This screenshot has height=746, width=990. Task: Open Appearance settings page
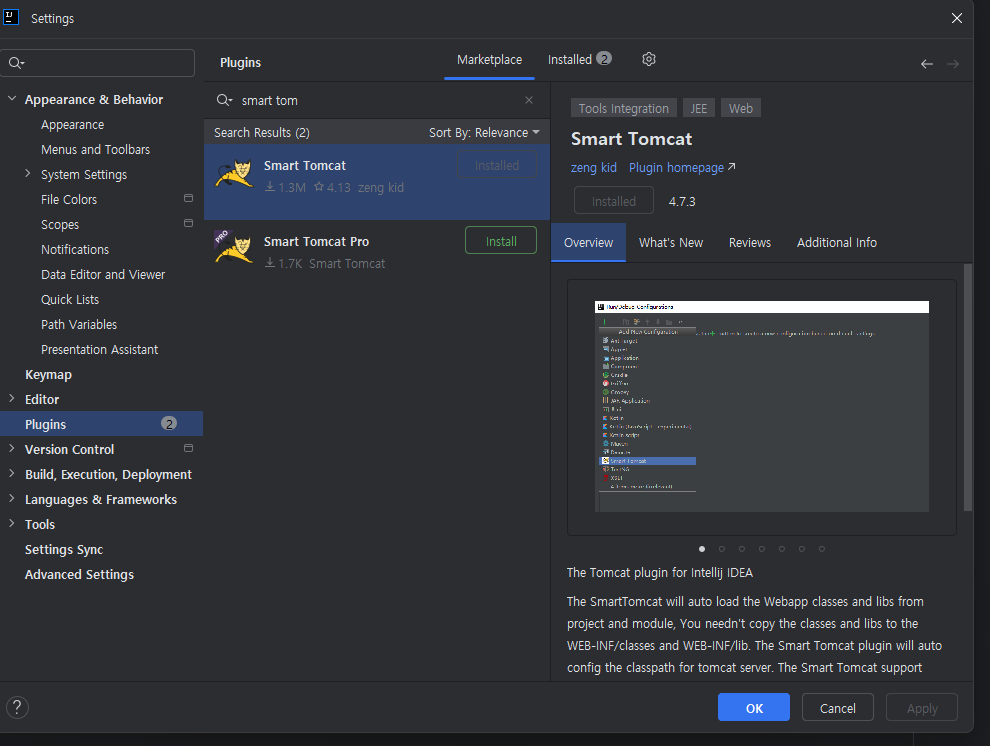tap(73, 125)
